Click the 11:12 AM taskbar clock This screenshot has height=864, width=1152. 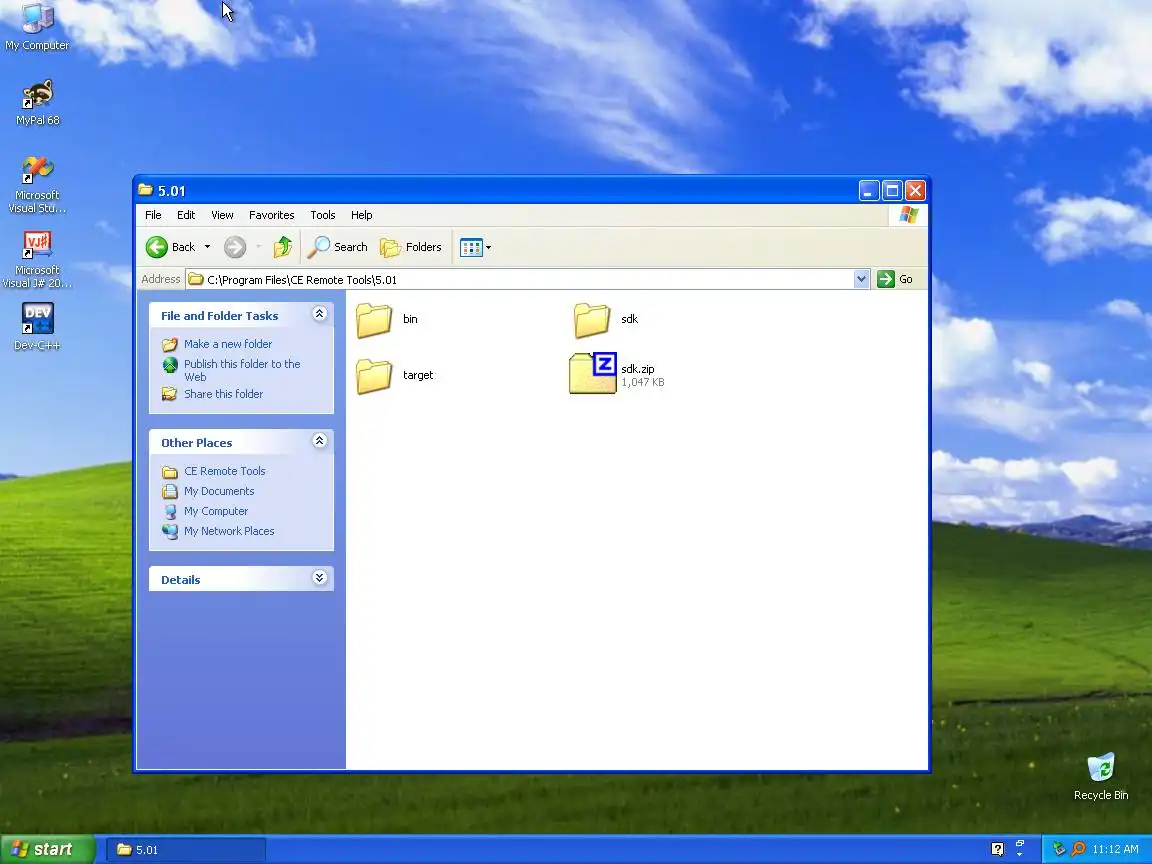point(1115,849)
